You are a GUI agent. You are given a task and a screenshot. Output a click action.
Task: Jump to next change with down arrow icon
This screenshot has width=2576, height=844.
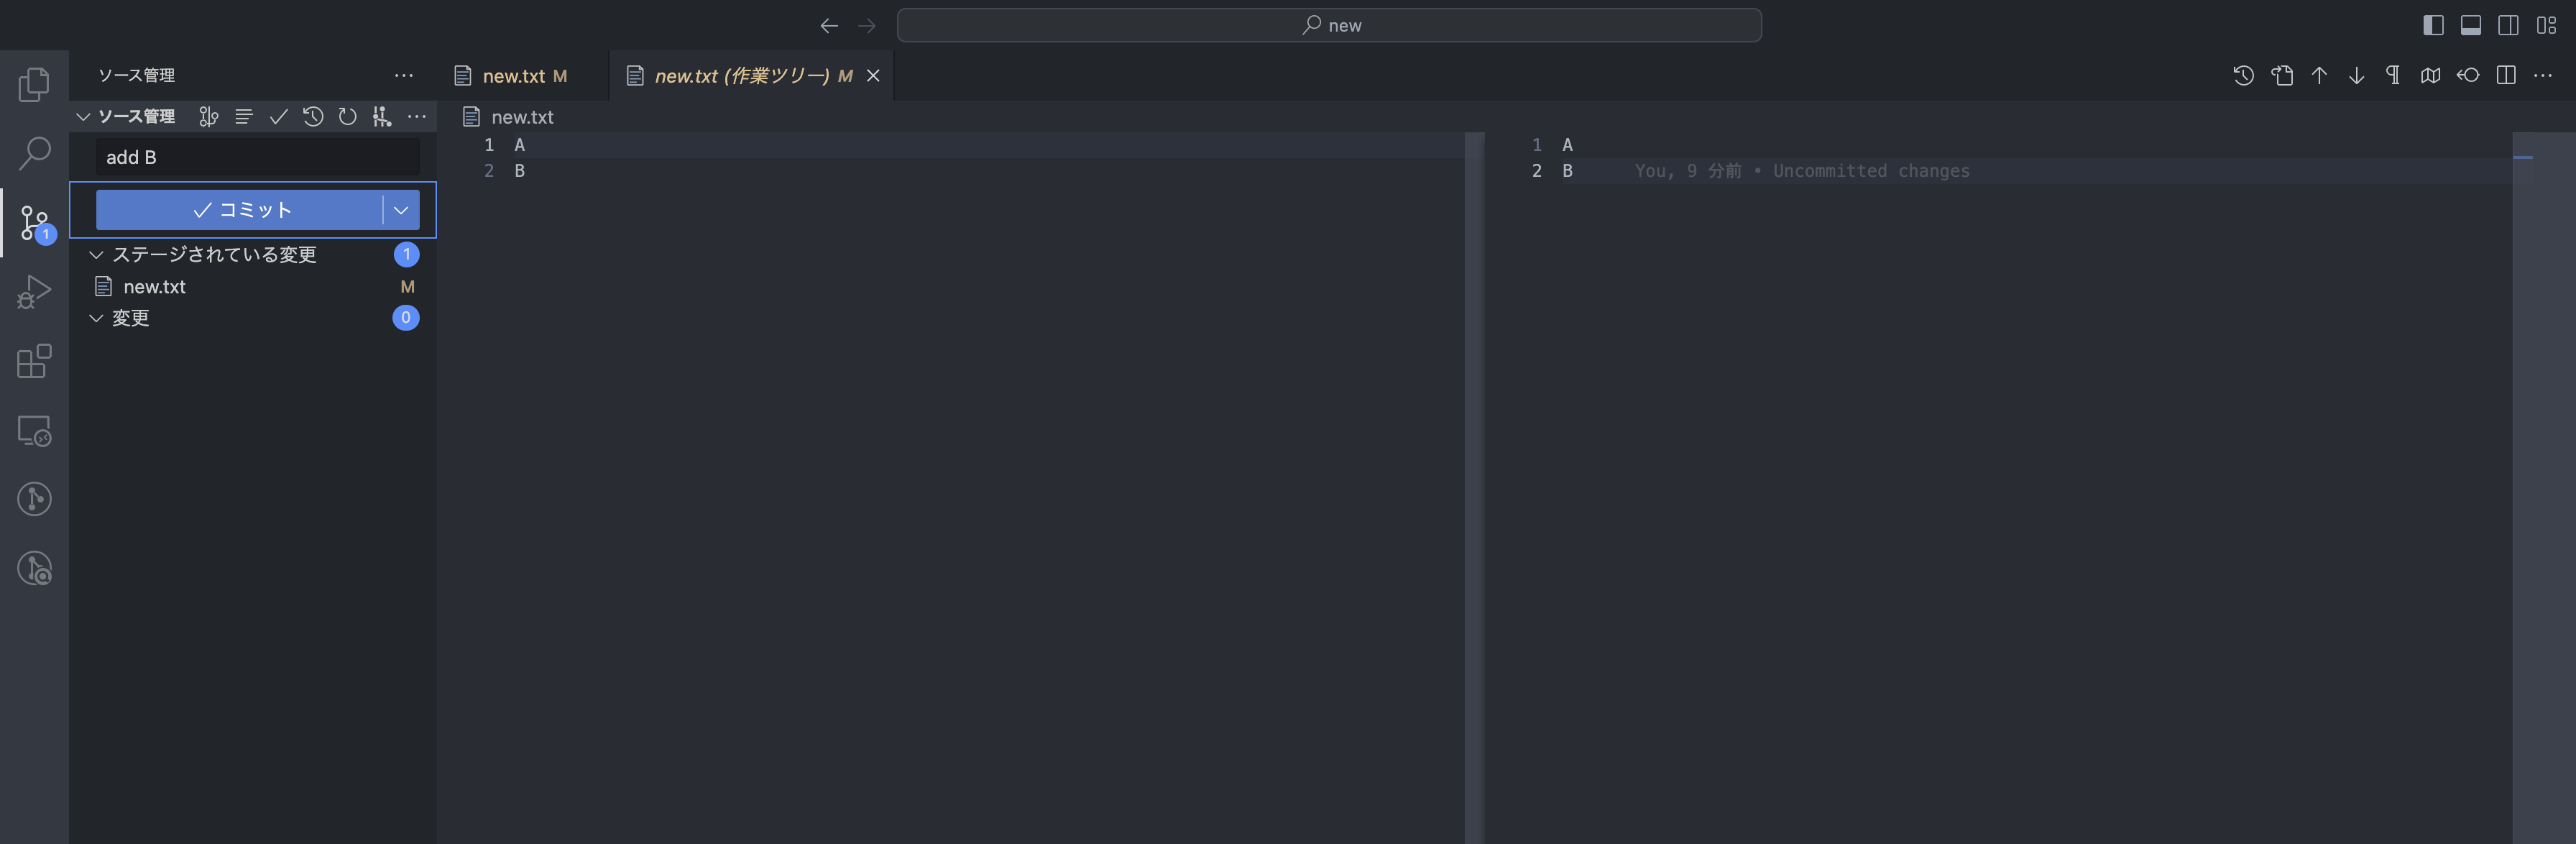[2357, 75]
